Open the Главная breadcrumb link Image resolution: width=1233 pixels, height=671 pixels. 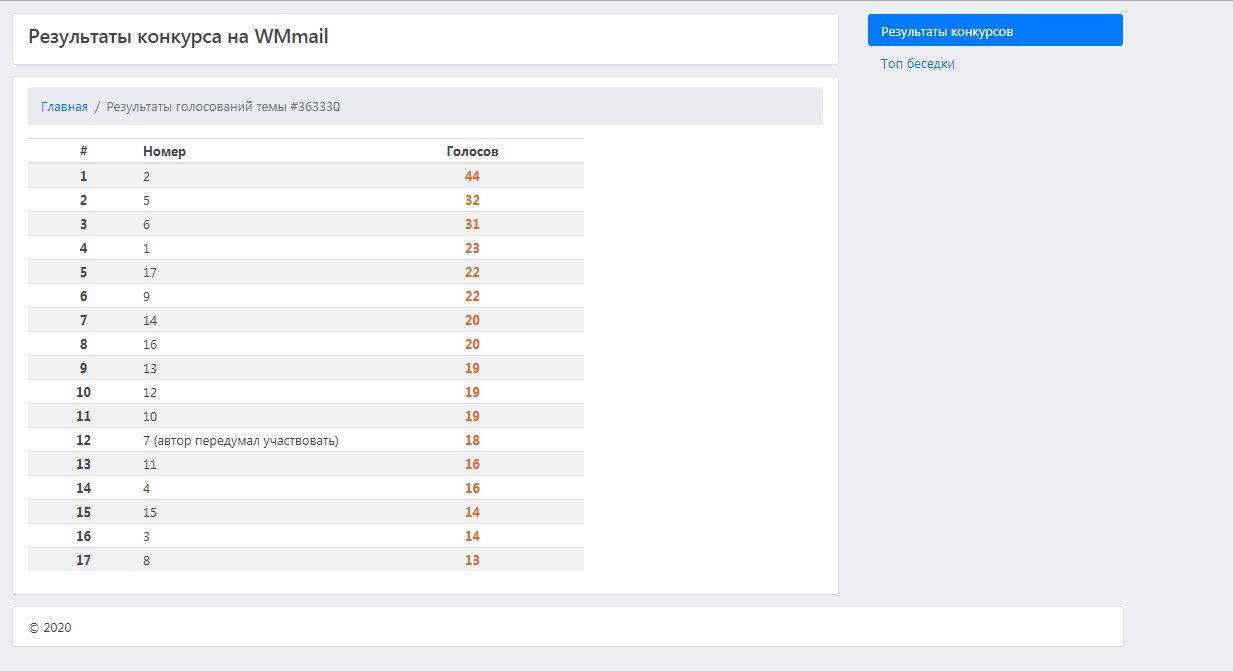[x=64, y=106]
